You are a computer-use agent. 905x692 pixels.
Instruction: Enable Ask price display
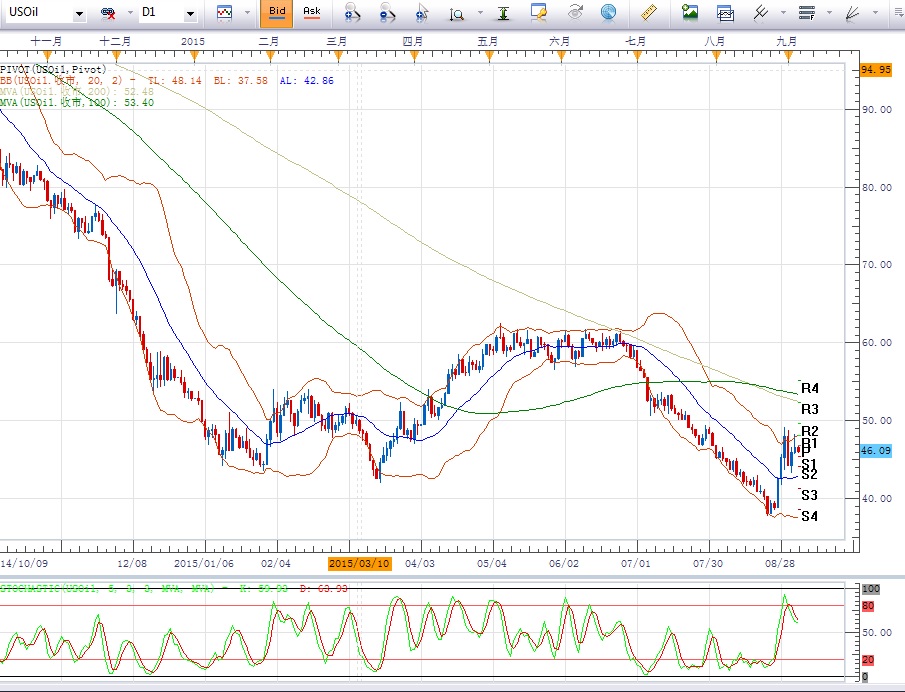click(312, 13)
